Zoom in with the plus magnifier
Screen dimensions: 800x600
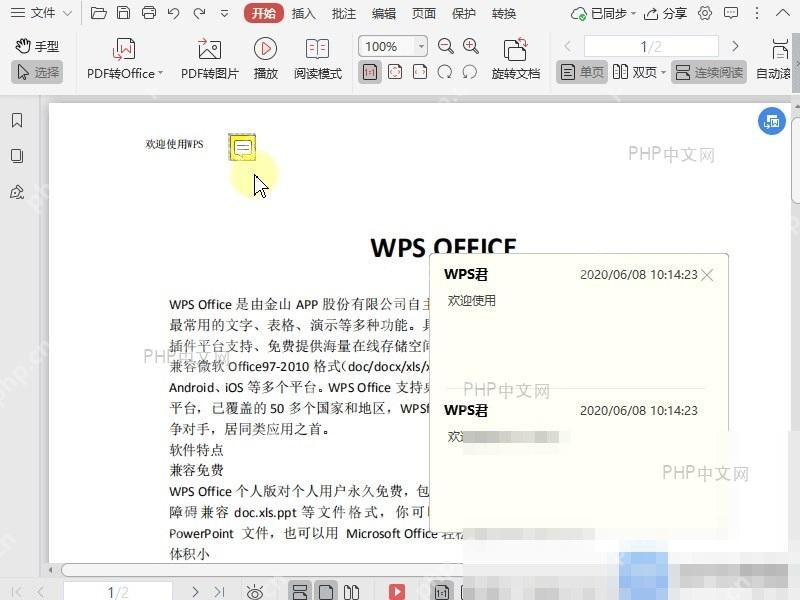pyautogui.click(x=470, y=46)
